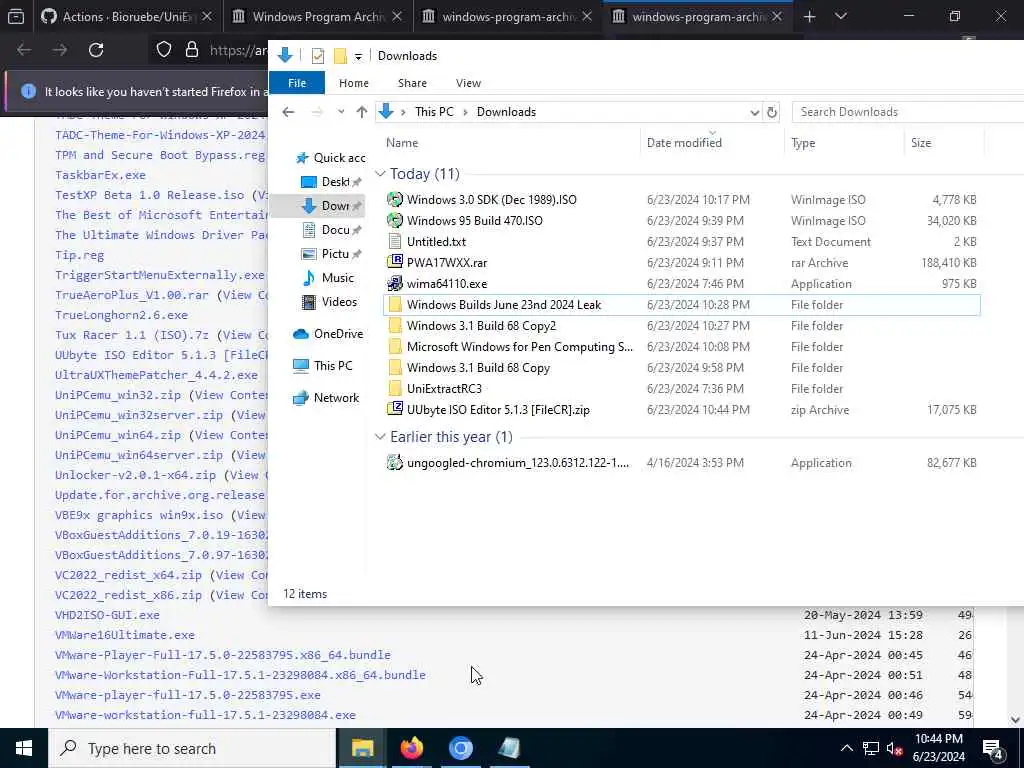Select UUbyte ISO Editor 5.1.3 zip icon
This screenshot has height=768, width=1024.
click(394, 409)
